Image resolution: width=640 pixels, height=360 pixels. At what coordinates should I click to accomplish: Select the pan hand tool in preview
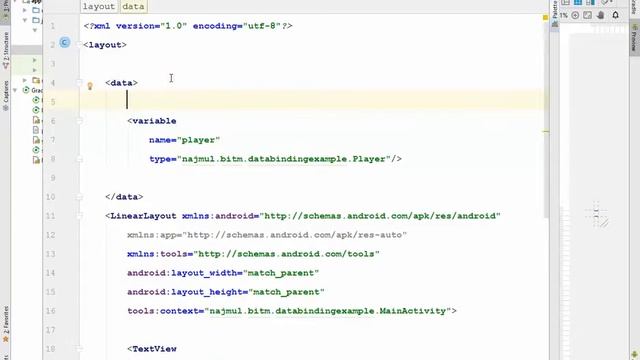[600, 16]
